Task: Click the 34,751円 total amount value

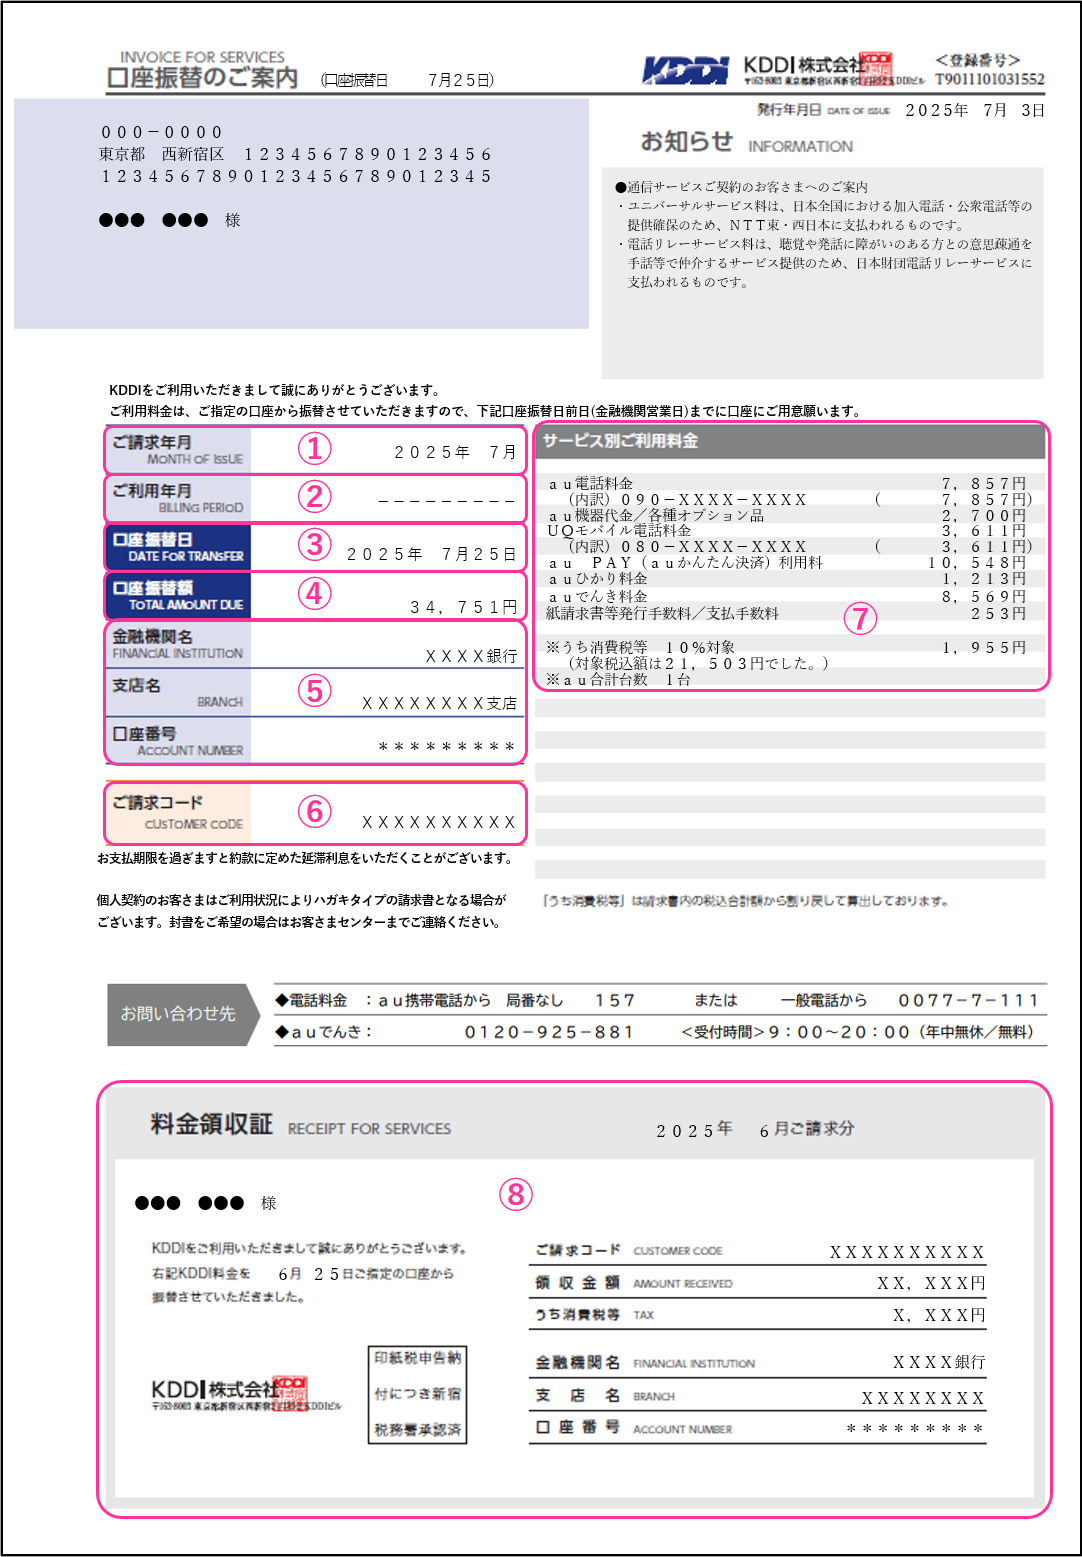Action: tap(463, 607)
